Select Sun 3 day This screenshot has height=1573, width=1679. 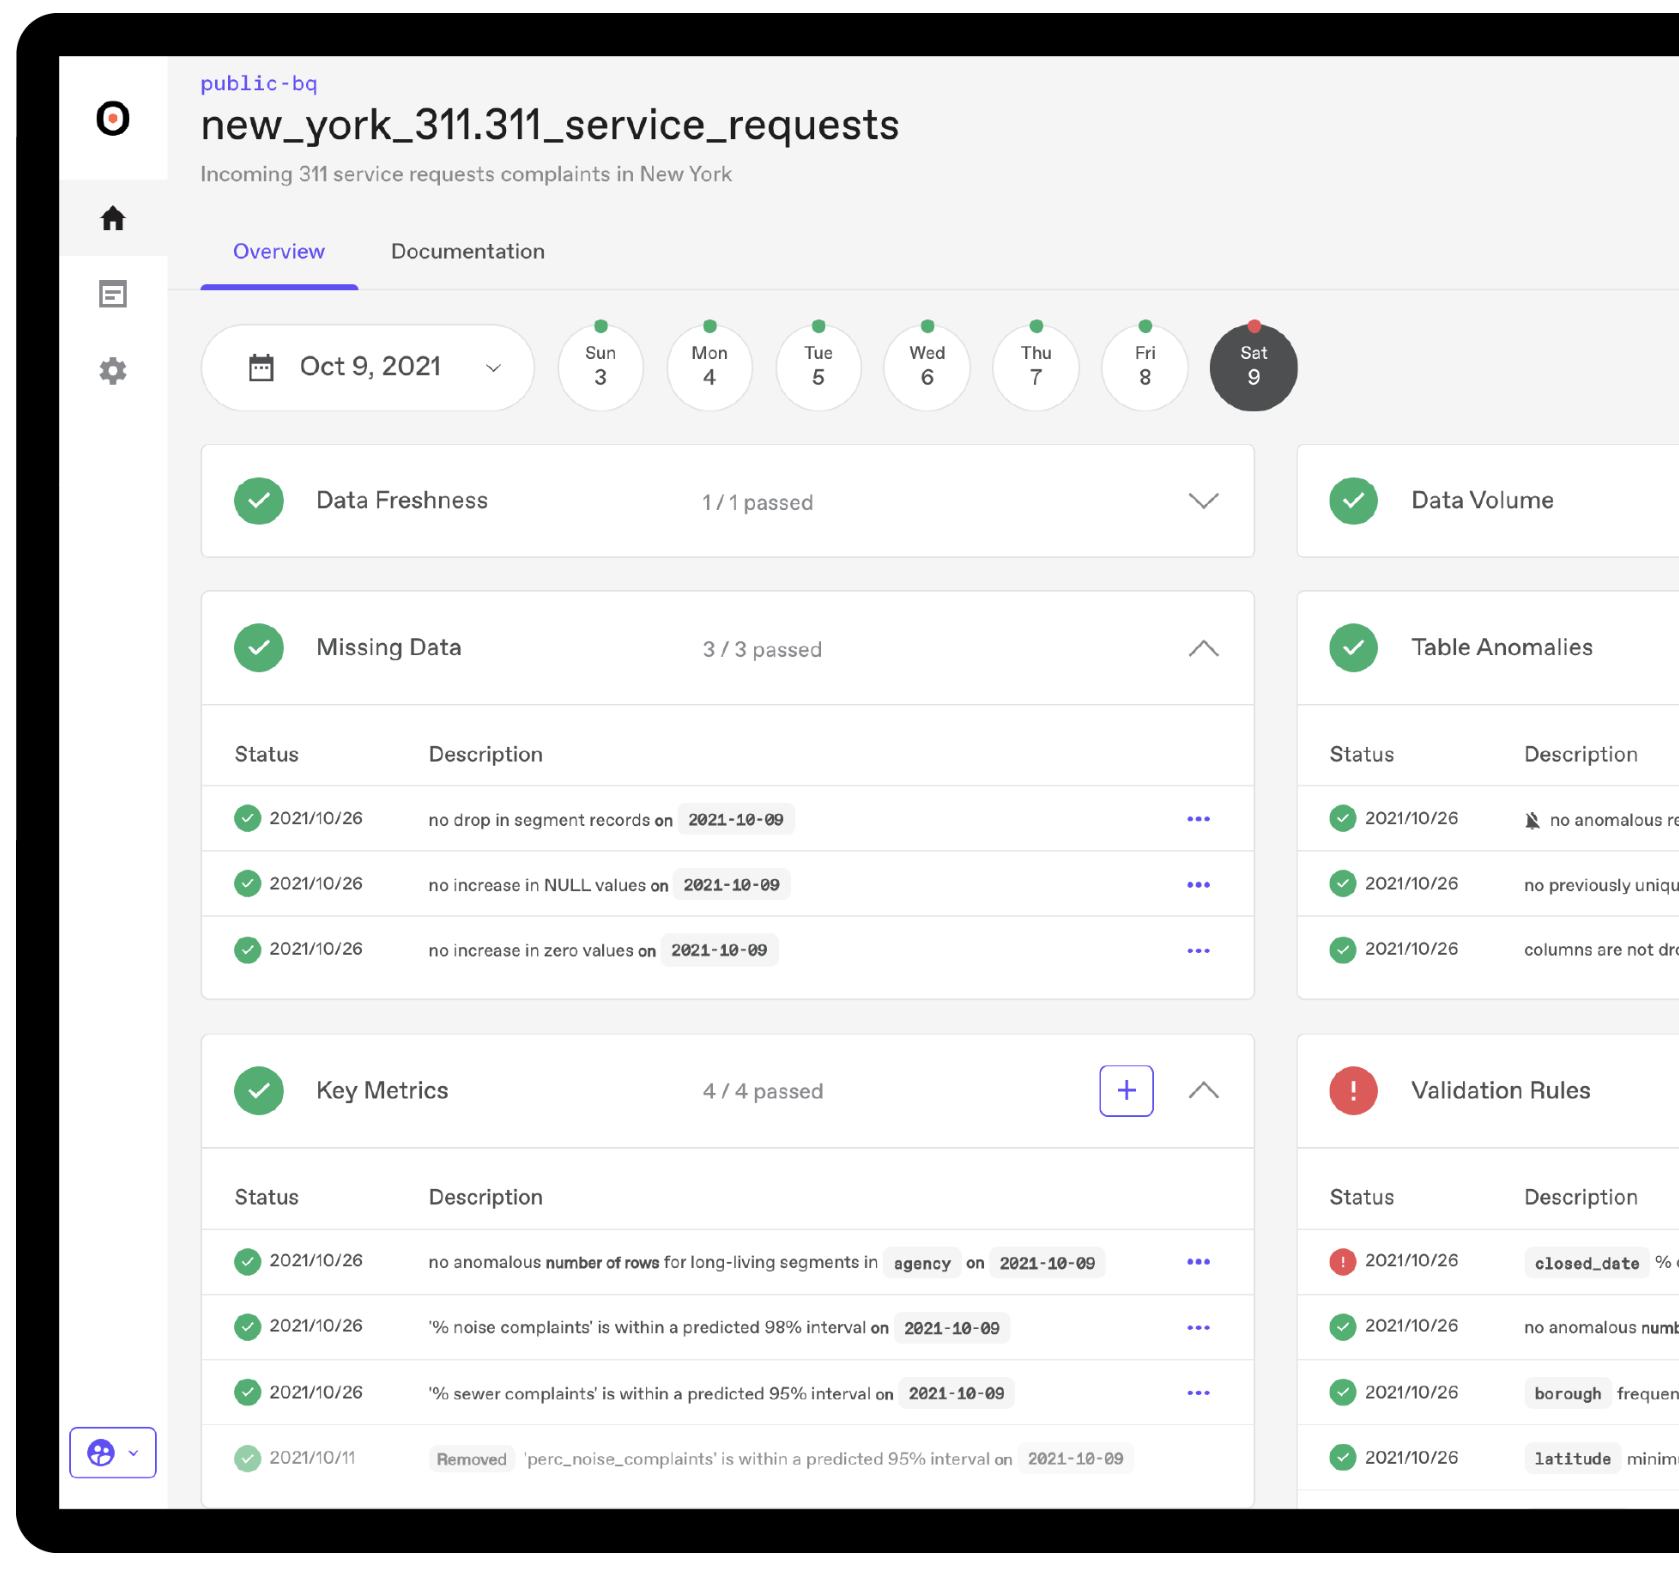(x=600, y=367)
